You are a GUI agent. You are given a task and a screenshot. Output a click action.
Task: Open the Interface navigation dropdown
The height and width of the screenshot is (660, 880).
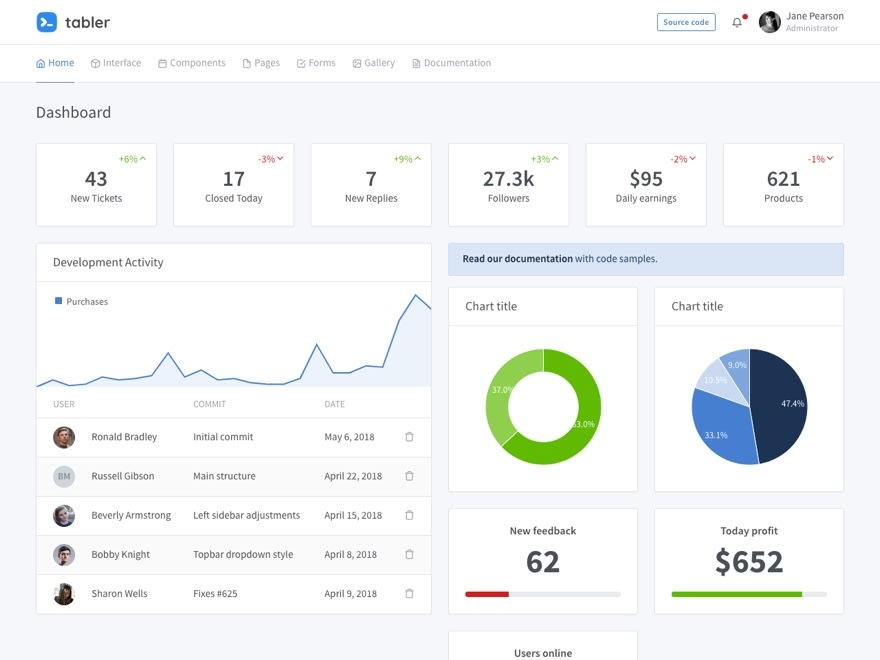(x=115, y=63)
